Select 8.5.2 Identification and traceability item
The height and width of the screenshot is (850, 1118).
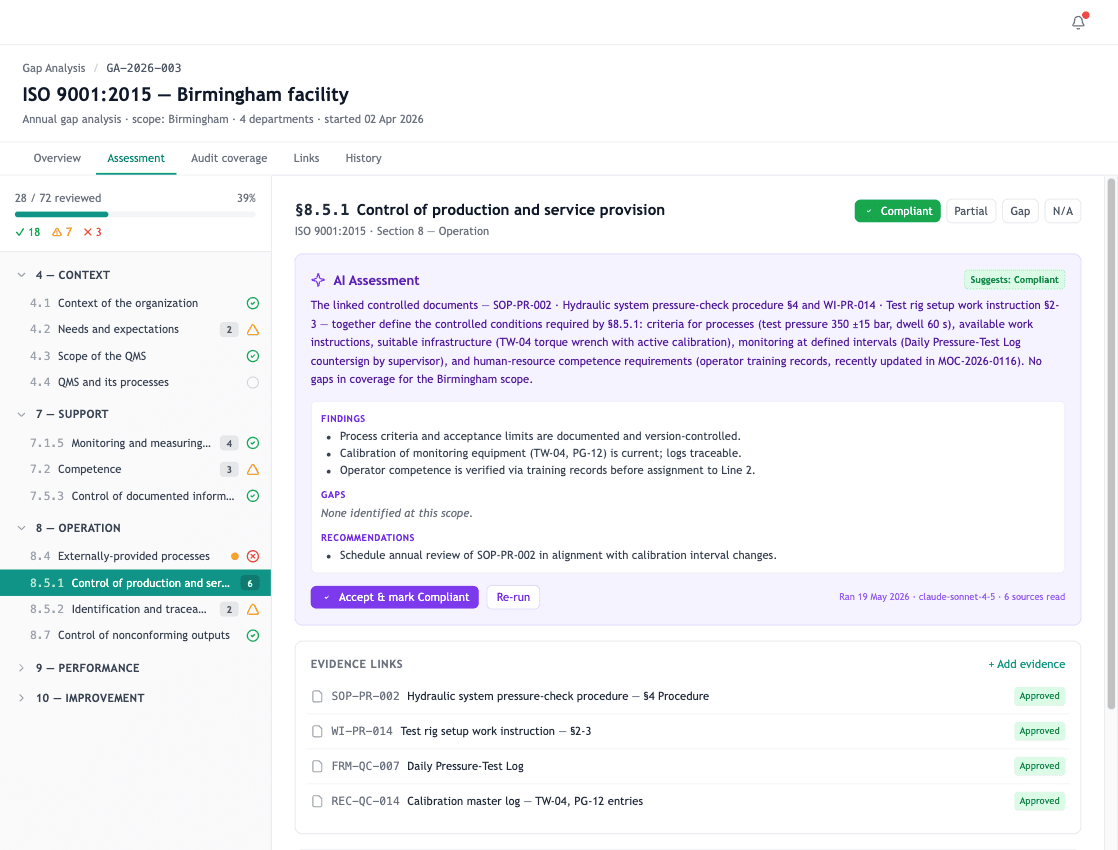[x=135, y=609]
